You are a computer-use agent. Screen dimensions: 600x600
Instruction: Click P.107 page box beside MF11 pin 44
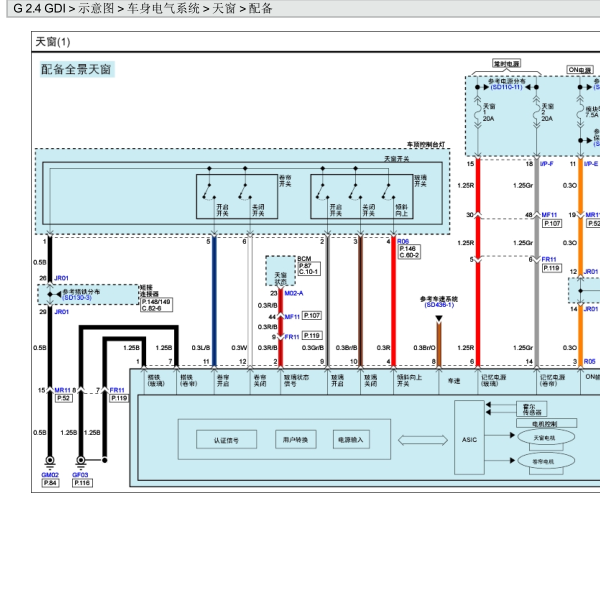(312, 316)
